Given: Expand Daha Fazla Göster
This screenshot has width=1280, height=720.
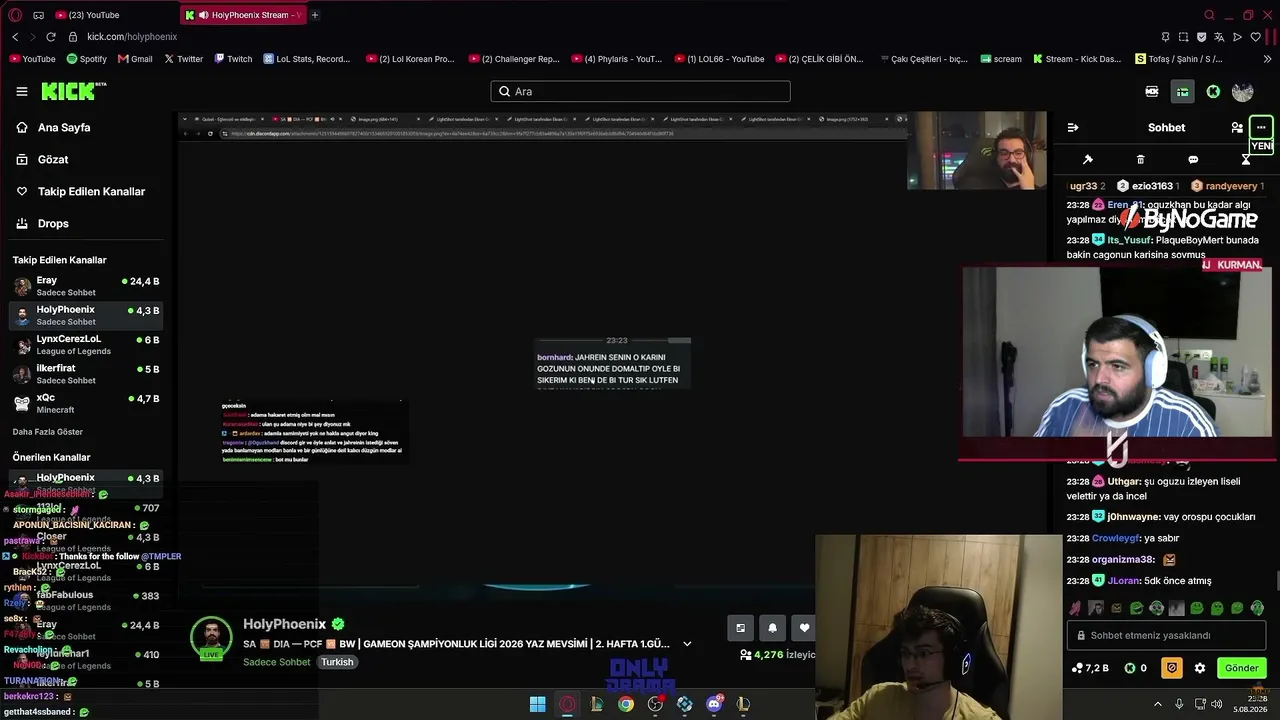Looking at the screenshot, I should (x=48, y=432).
